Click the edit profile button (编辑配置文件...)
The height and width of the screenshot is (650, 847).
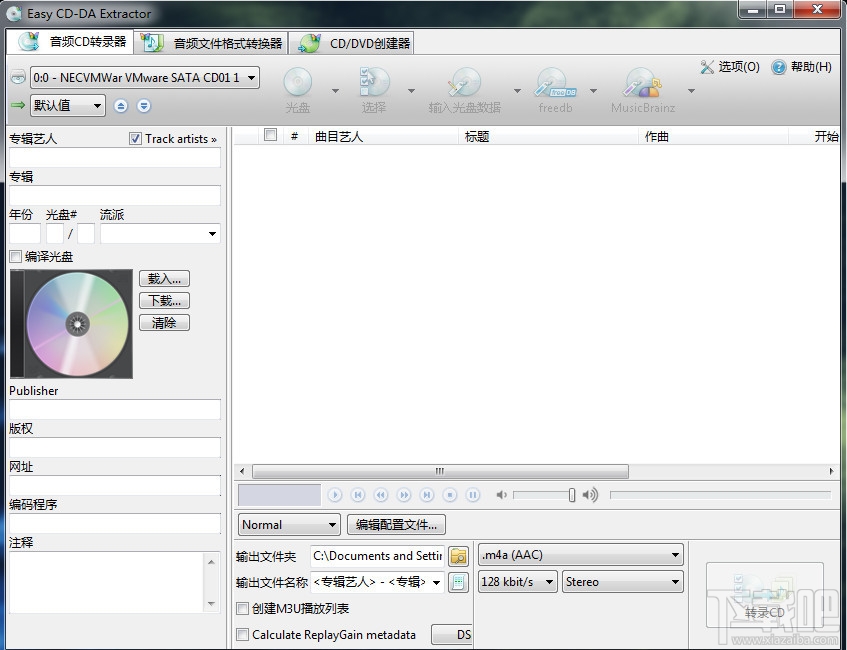[x=396, y=525]
